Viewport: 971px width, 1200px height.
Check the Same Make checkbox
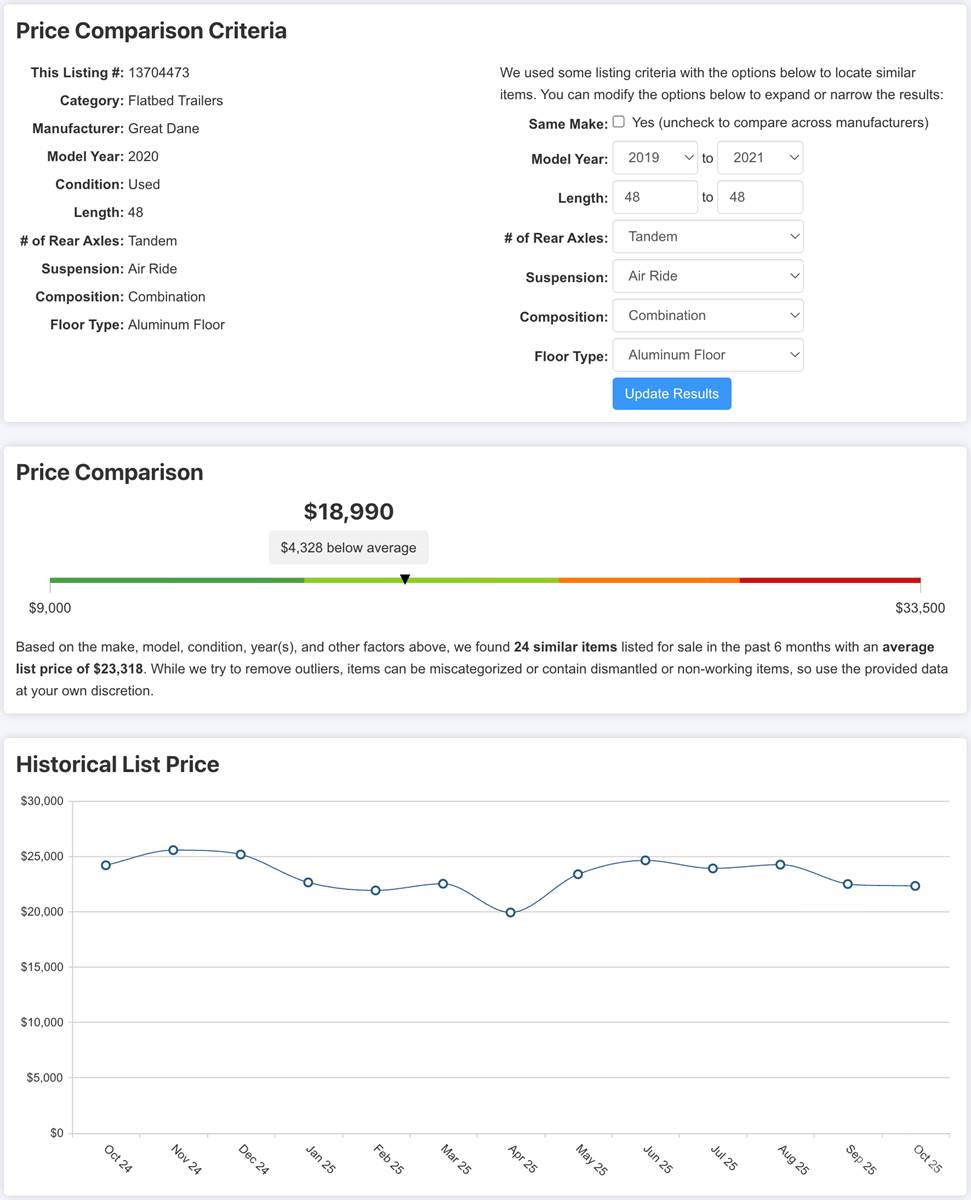tap(619, 122)
